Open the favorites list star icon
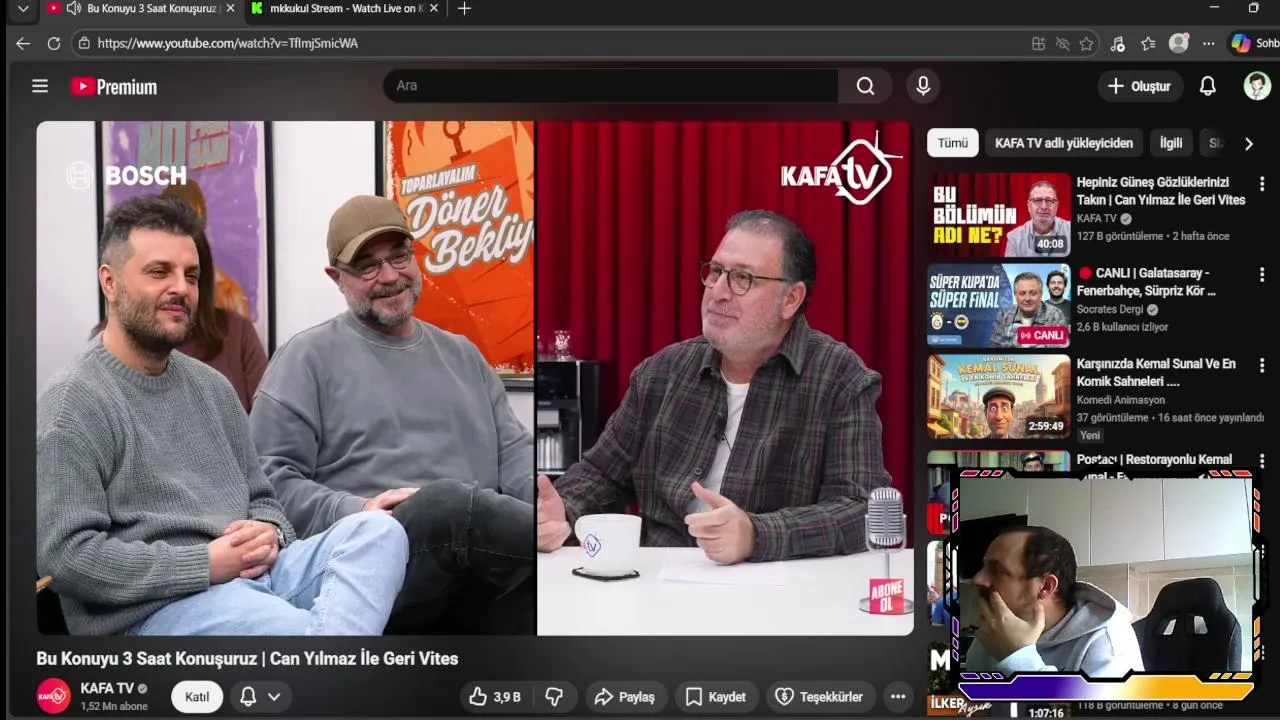Viewport: 1280px width, 720px height. (x=1148, y=43)
